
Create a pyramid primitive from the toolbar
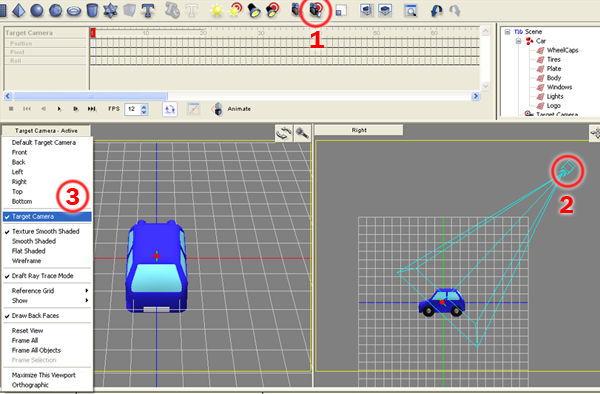click(x=18, y=10)
